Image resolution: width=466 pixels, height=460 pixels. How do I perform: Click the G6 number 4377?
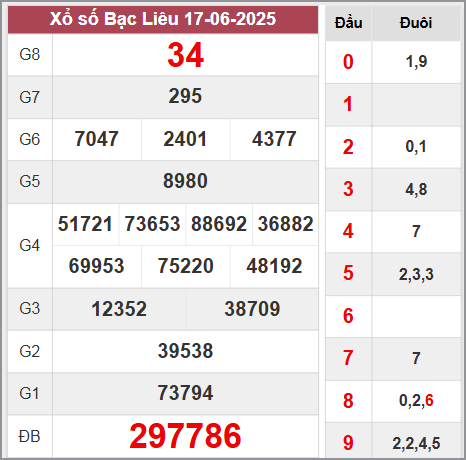coord(274,139)
